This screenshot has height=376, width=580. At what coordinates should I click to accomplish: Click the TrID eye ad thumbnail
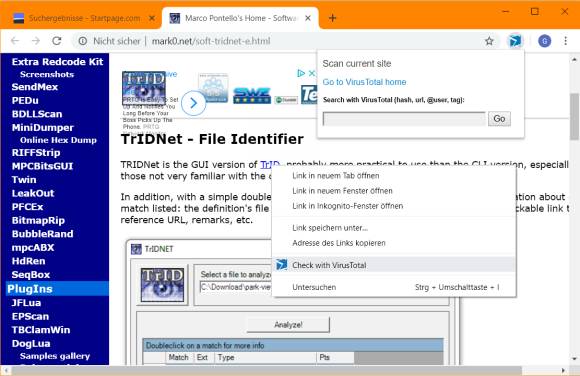click(144, 87)
